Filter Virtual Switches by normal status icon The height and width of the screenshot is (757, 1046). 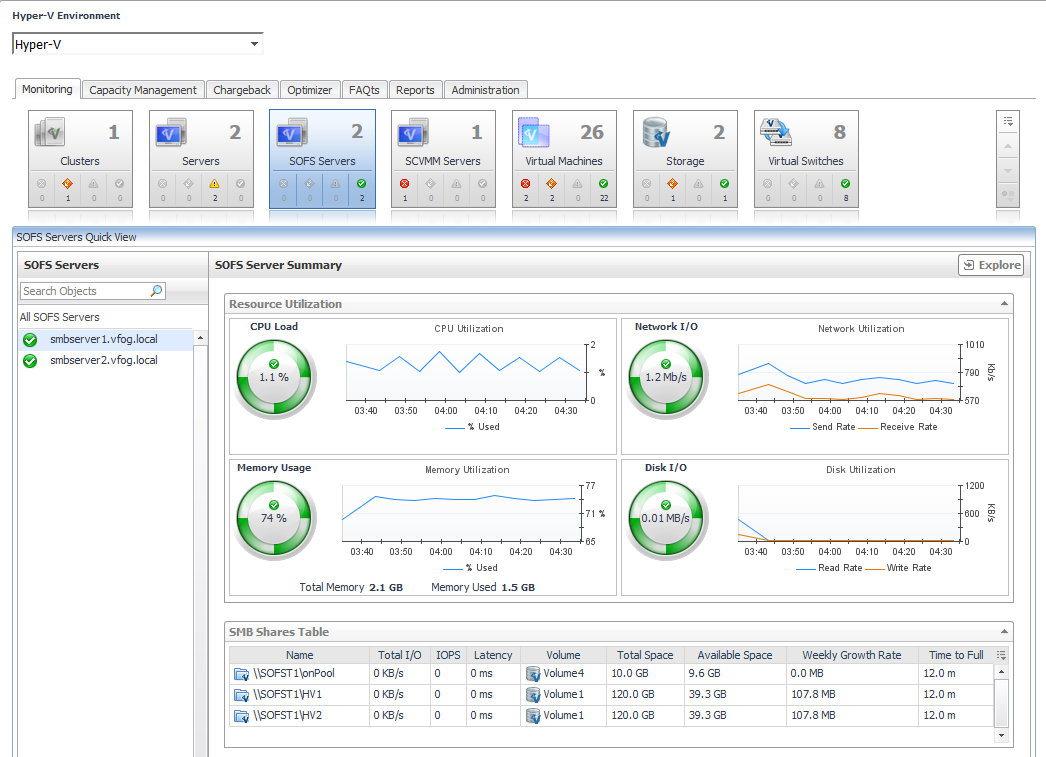[x=845, y=183]
